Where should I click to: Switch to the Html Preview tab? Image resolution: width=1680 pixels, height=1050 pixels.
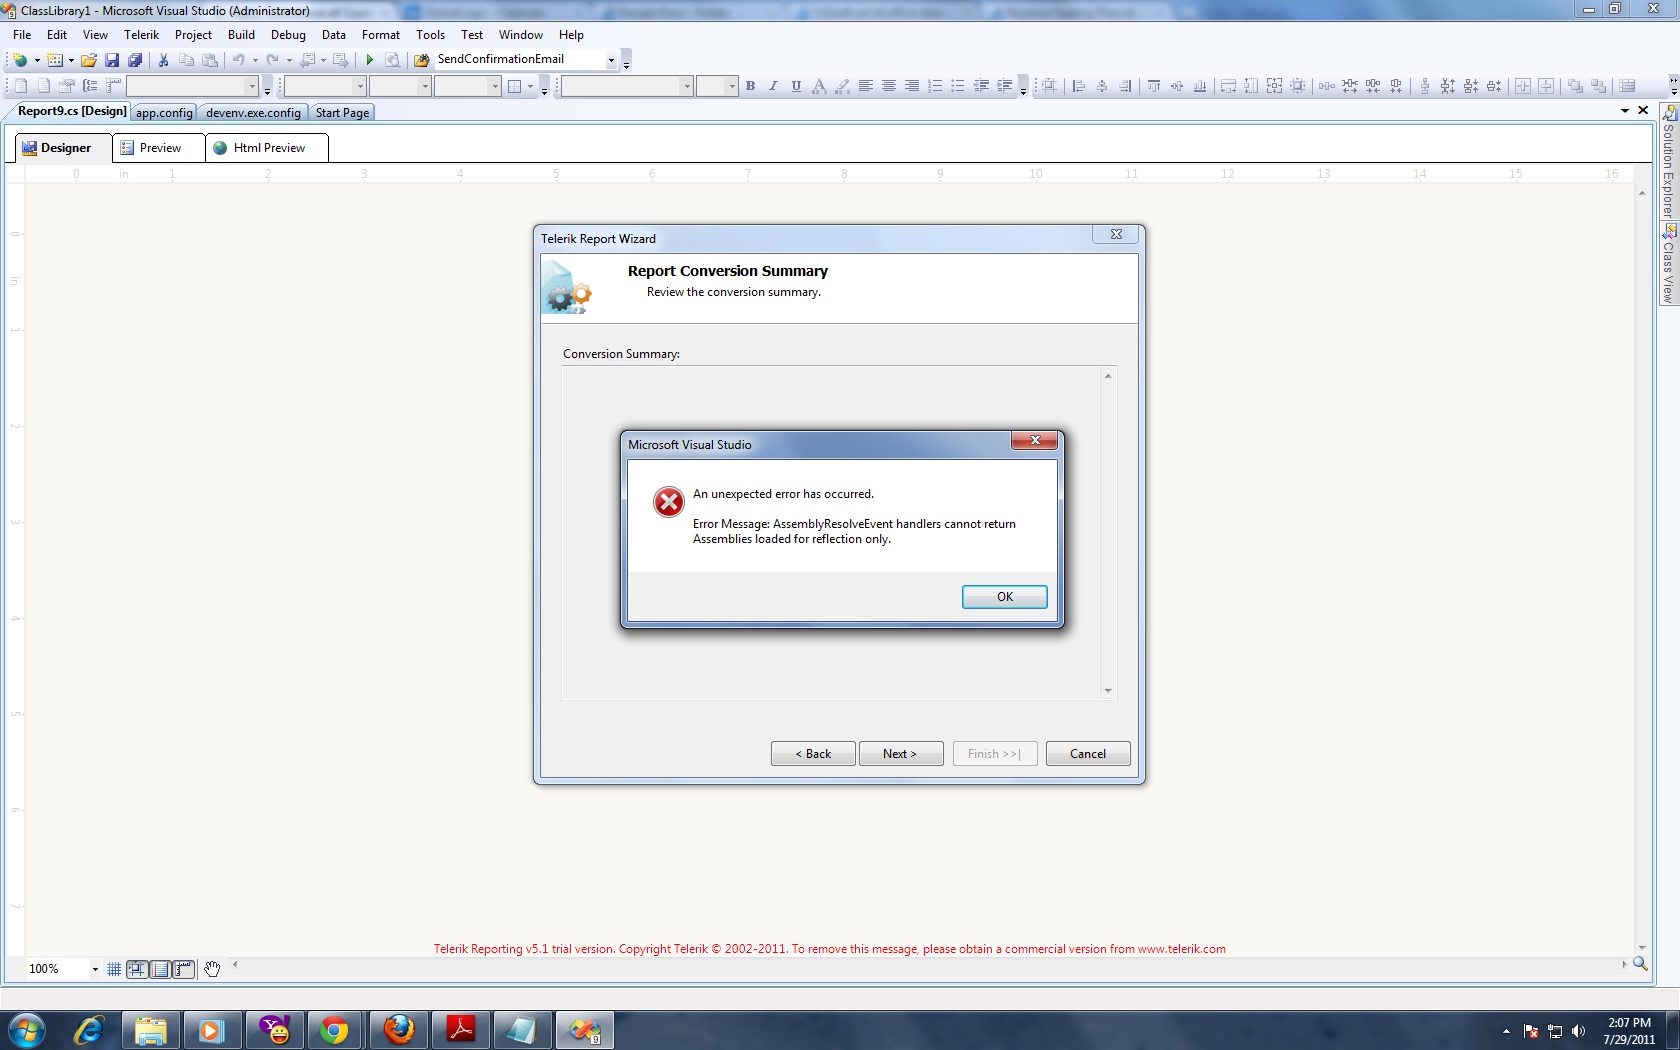(x=268, y=148)
